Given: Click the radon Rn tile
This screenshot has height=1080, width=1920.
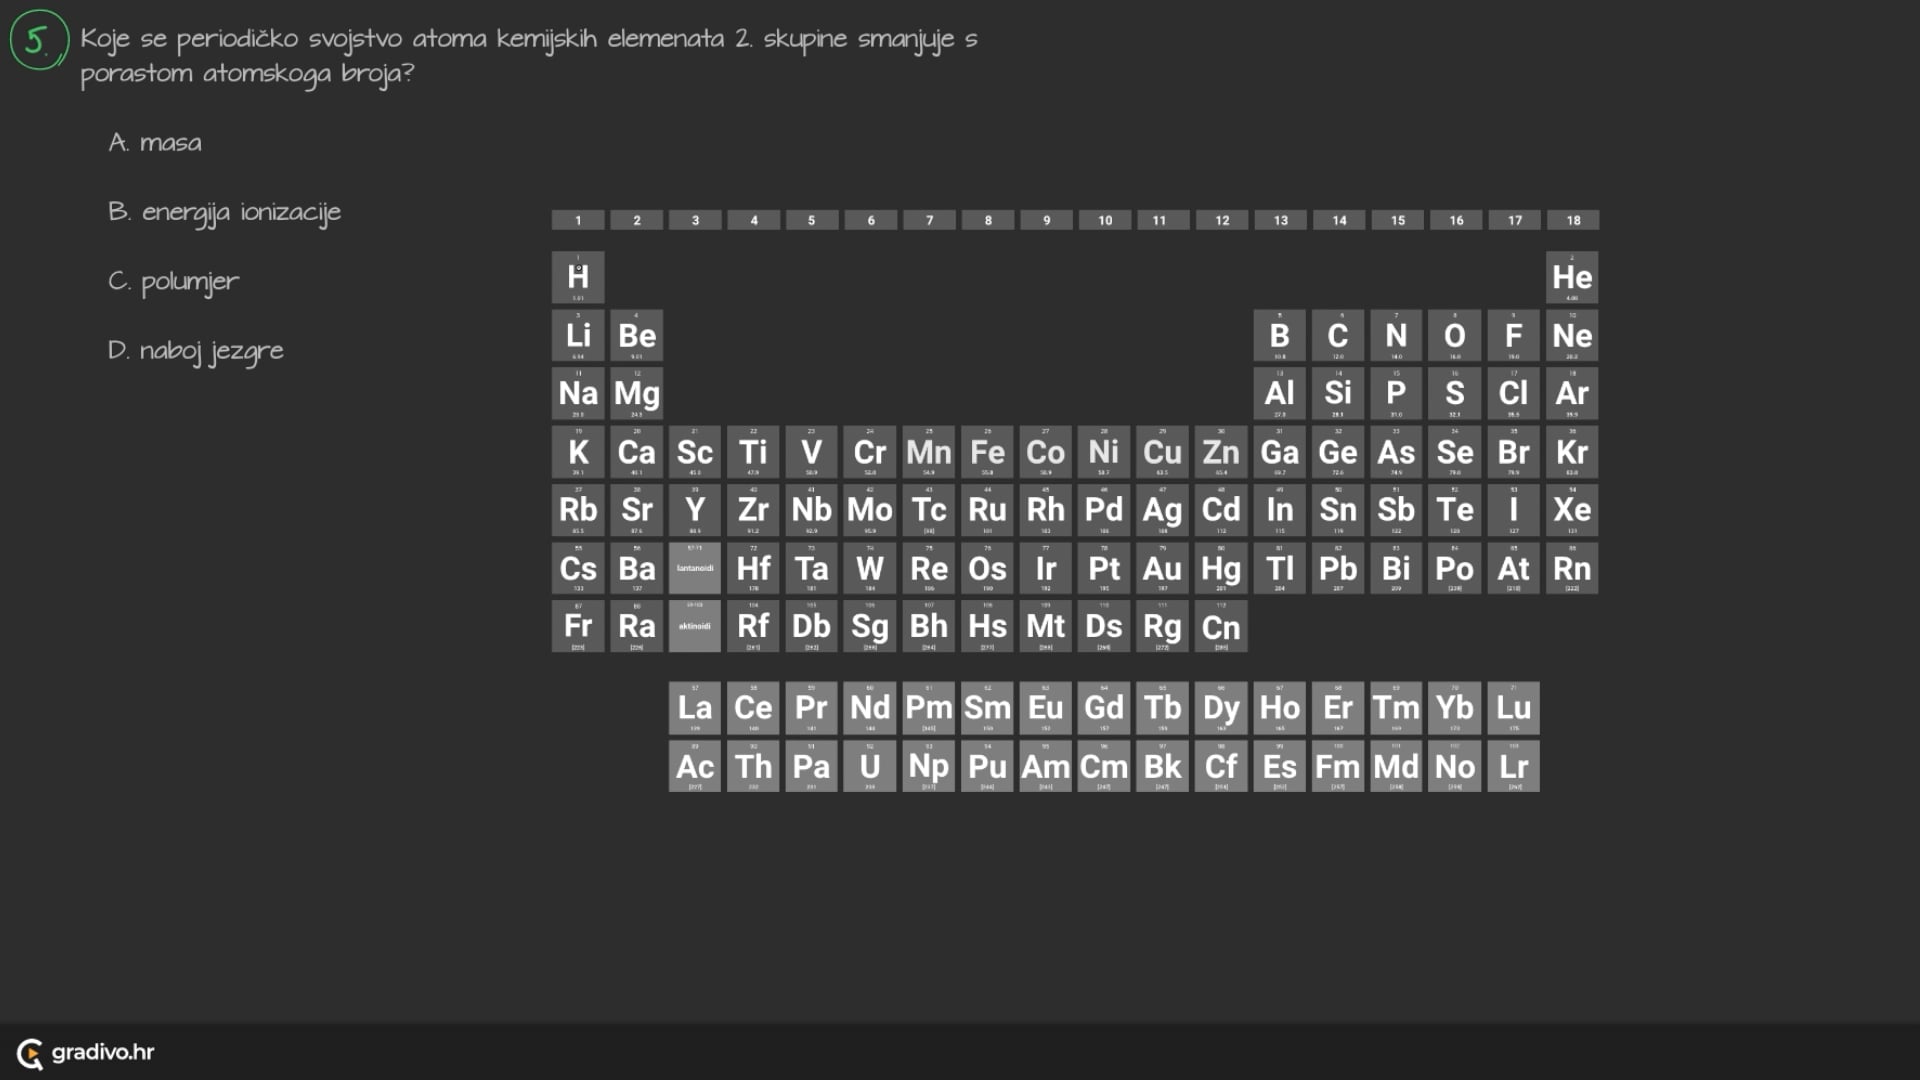Looking at the screenshot, I should pyautogui.click(x=1572, y=568).
